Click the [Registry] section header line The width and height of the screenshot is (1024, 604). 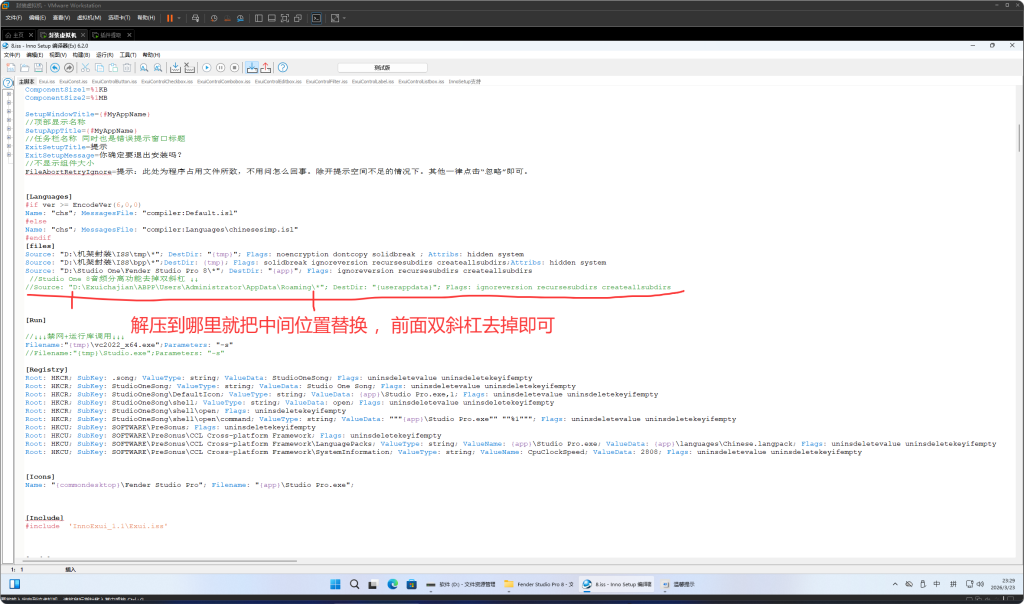46,370
